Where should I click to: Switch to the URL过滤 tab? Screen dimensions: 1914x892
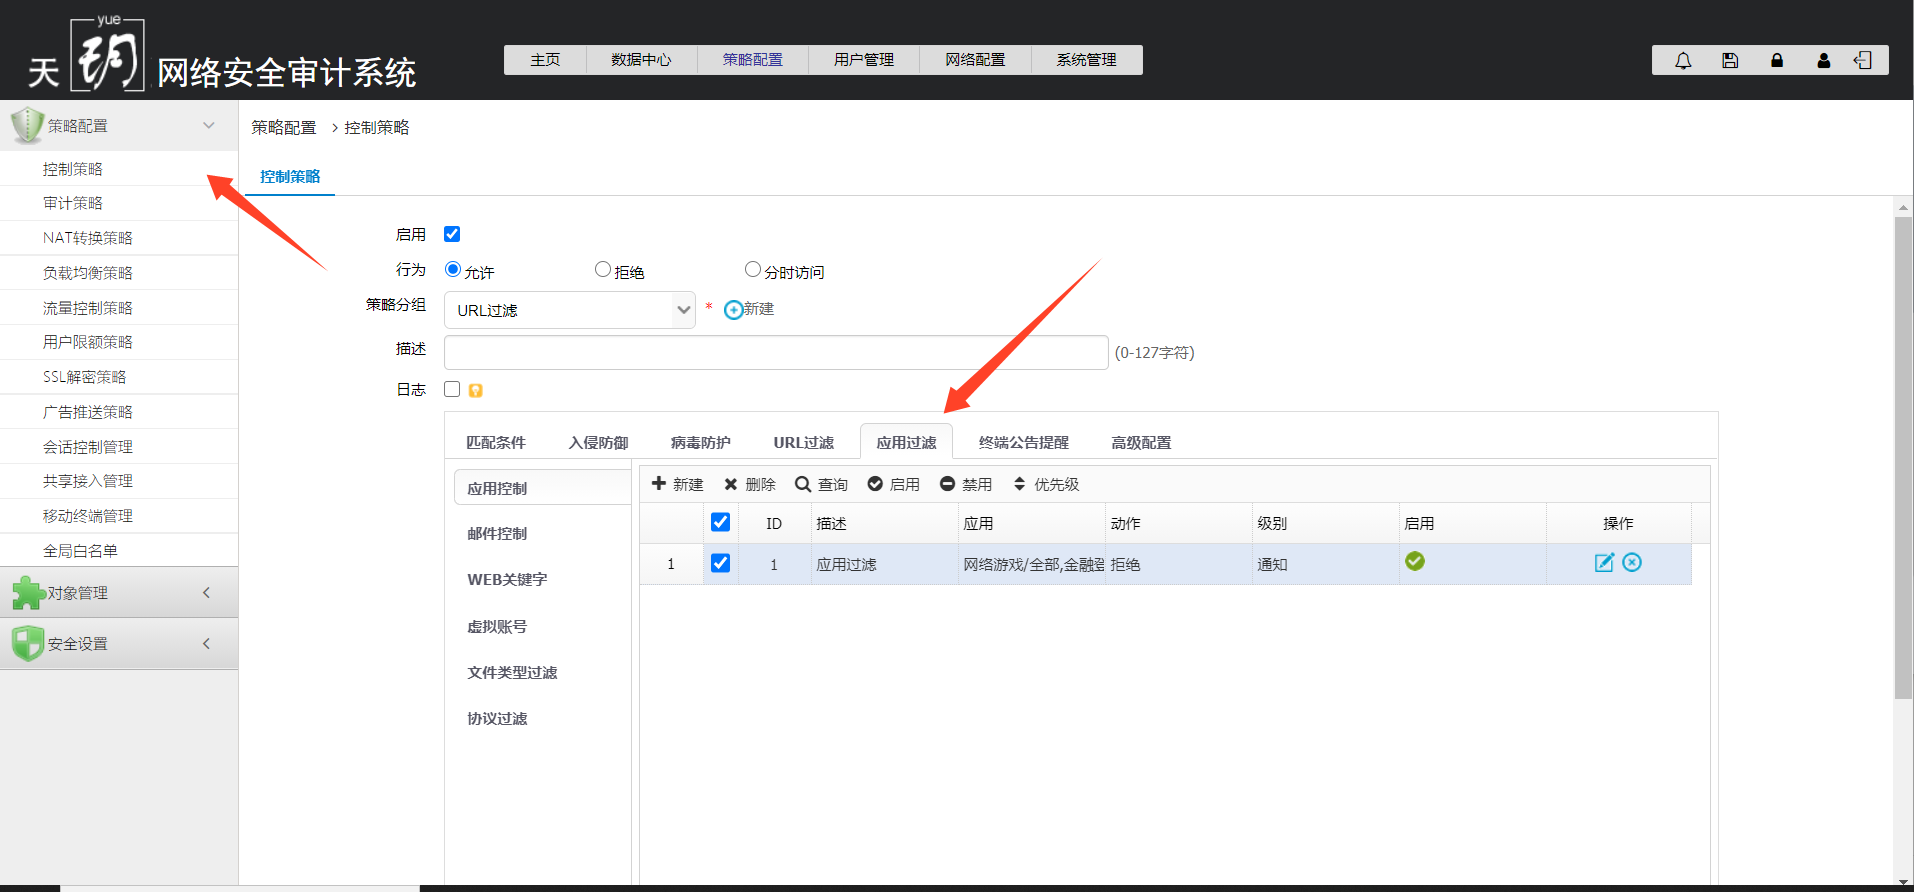(x=803, y=442)
